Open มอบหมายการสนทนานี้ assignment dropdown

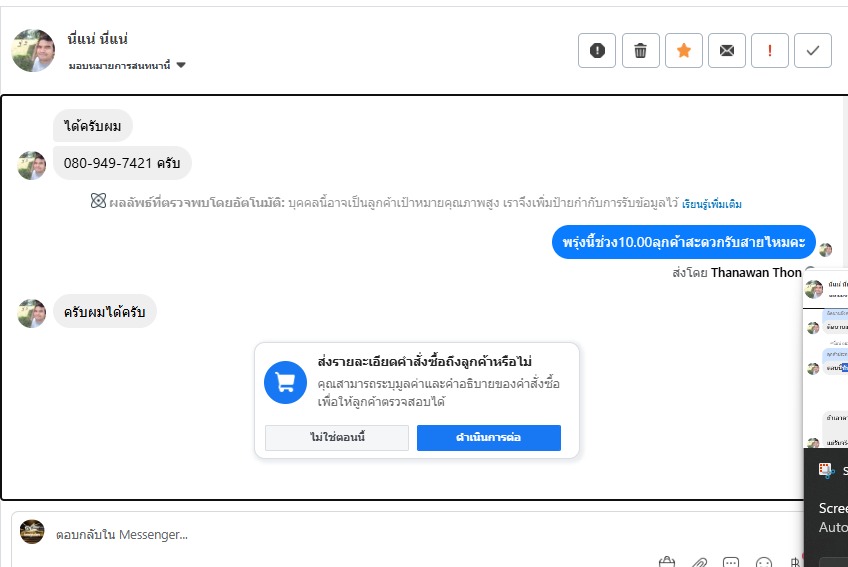[x=127, y=66]
